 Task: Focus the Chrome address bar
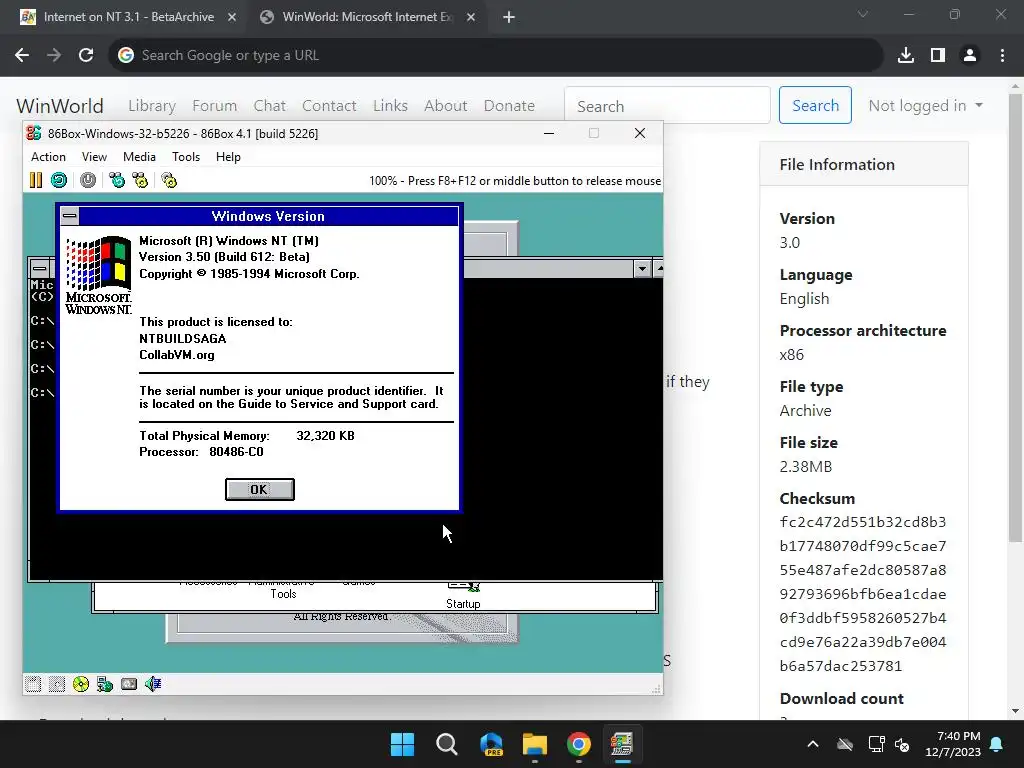point(496,55)
